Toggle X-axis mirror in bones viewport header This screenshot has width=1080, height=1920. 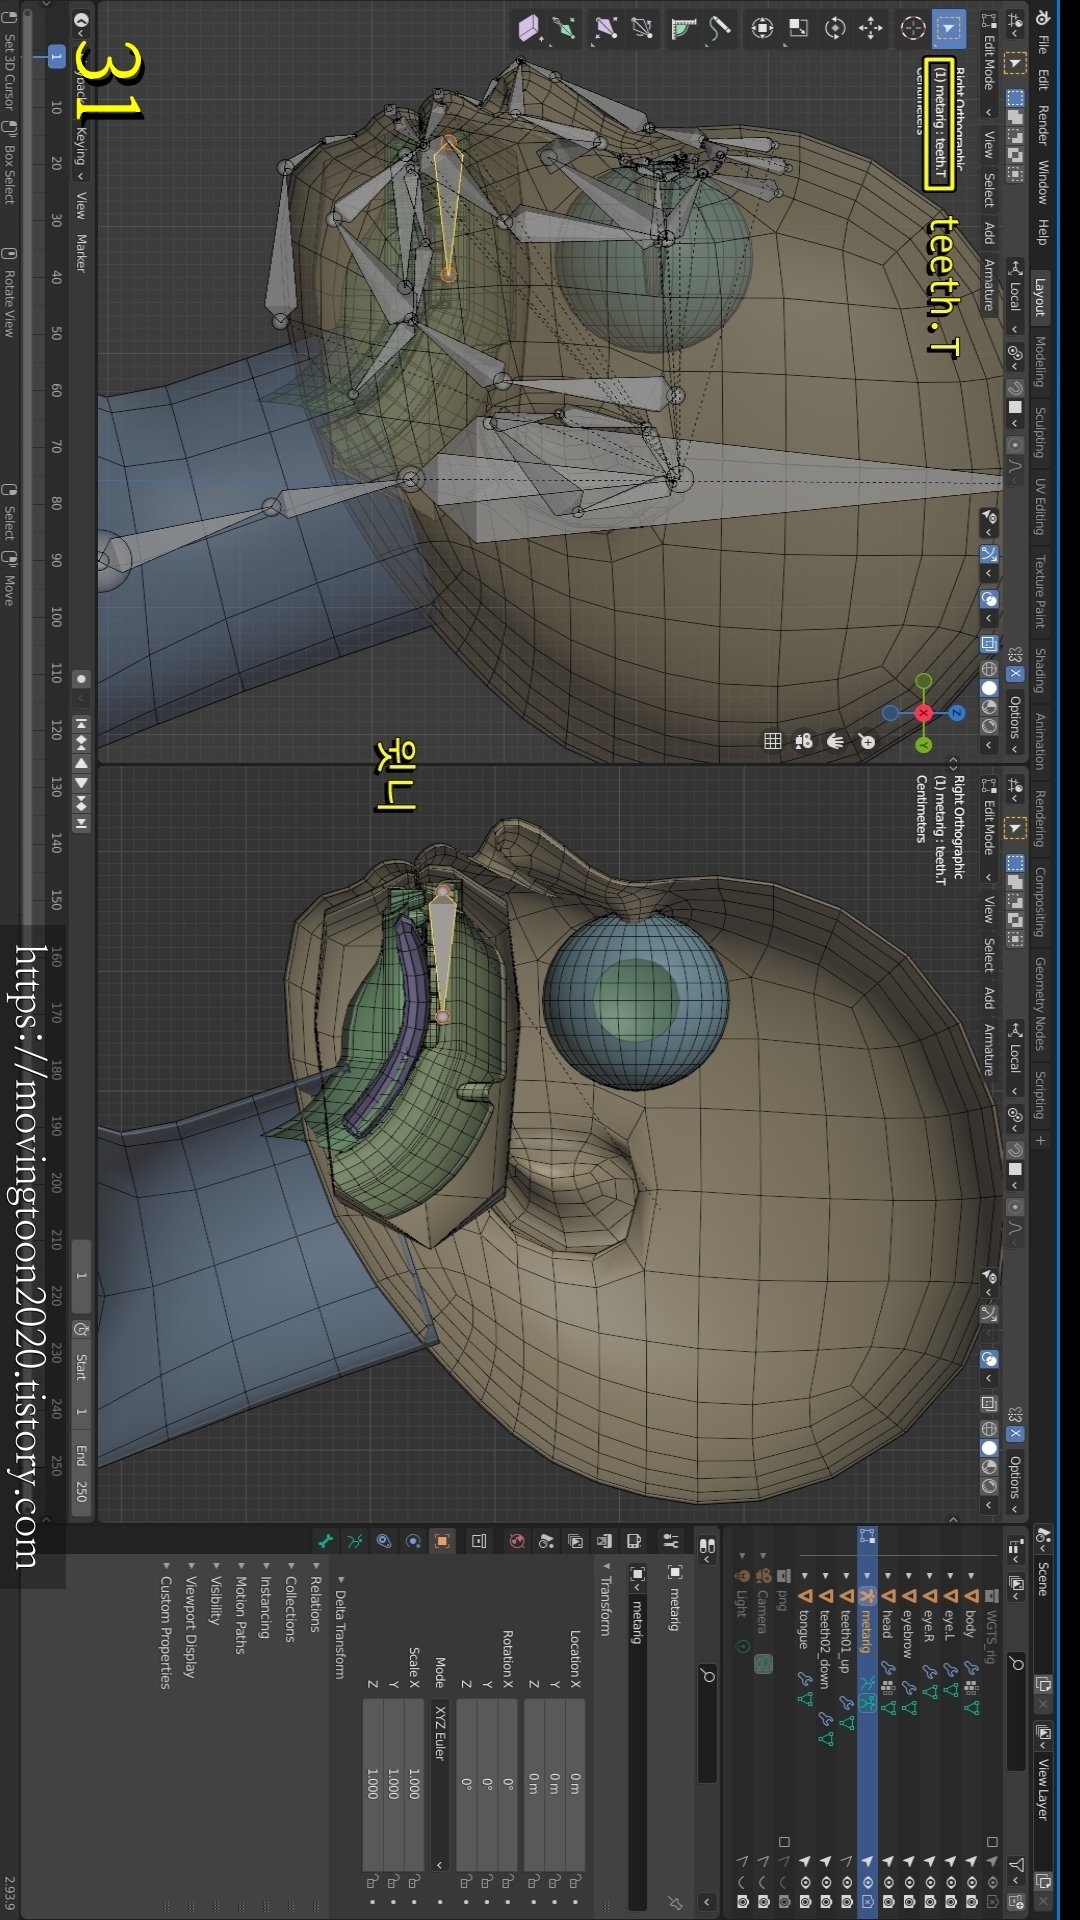coord(1015,673)
